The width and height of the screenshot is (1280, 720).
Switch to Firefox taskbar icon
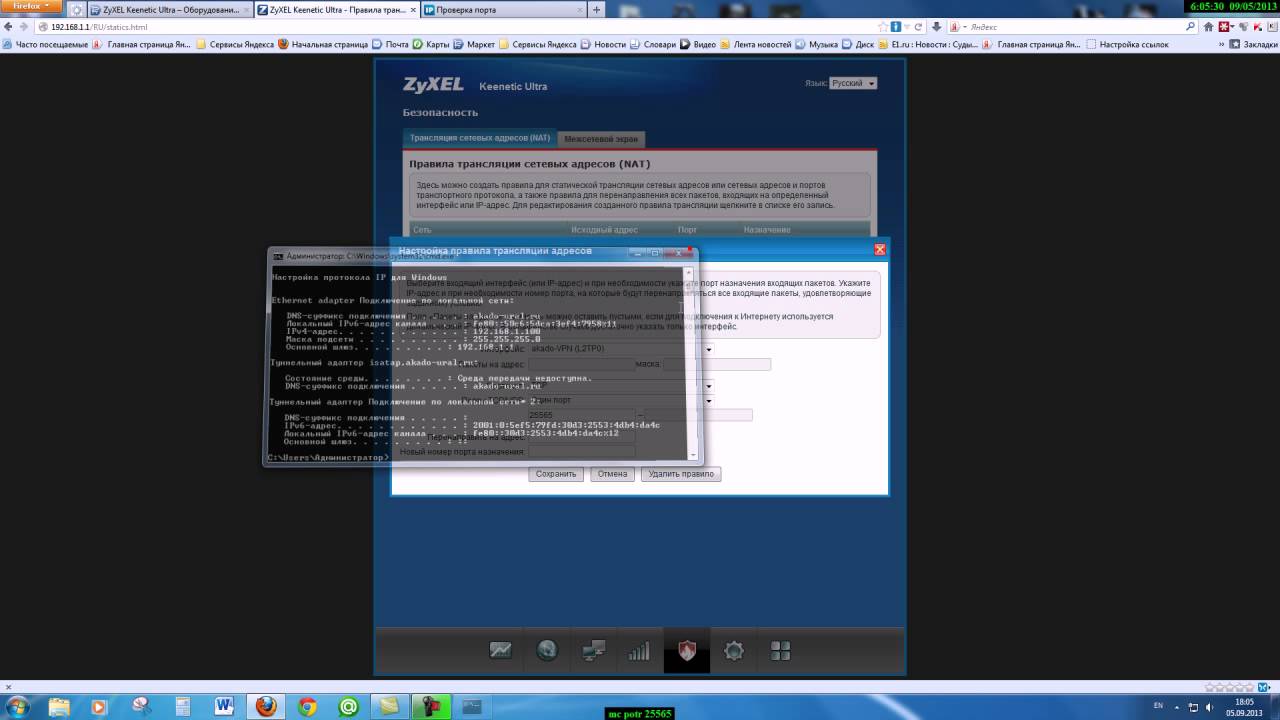265,707
